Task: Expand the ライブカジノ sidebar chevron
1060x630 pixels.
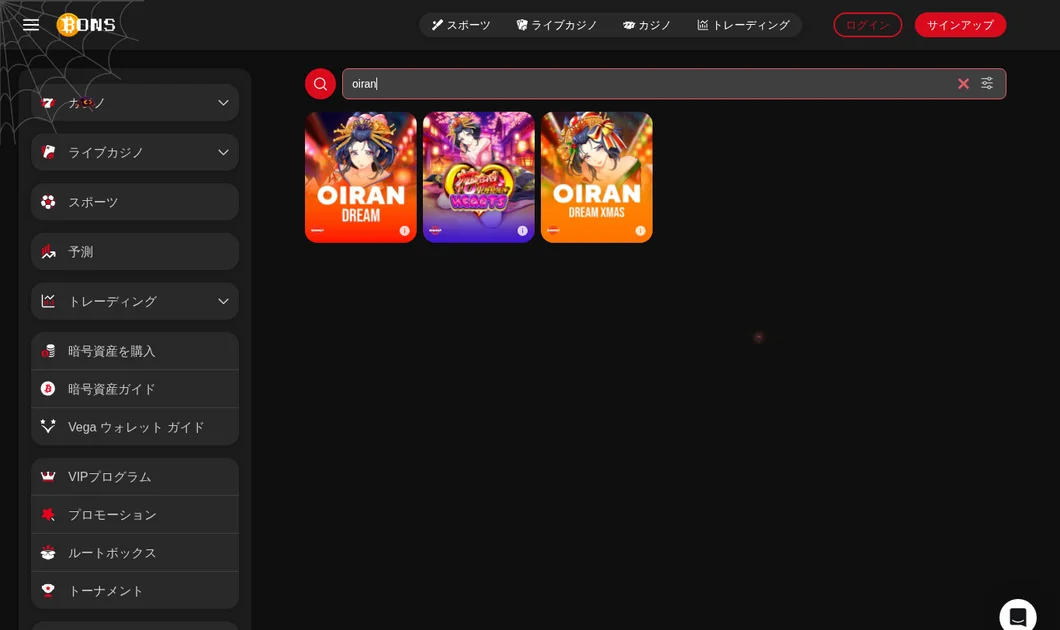Action: 223,153
